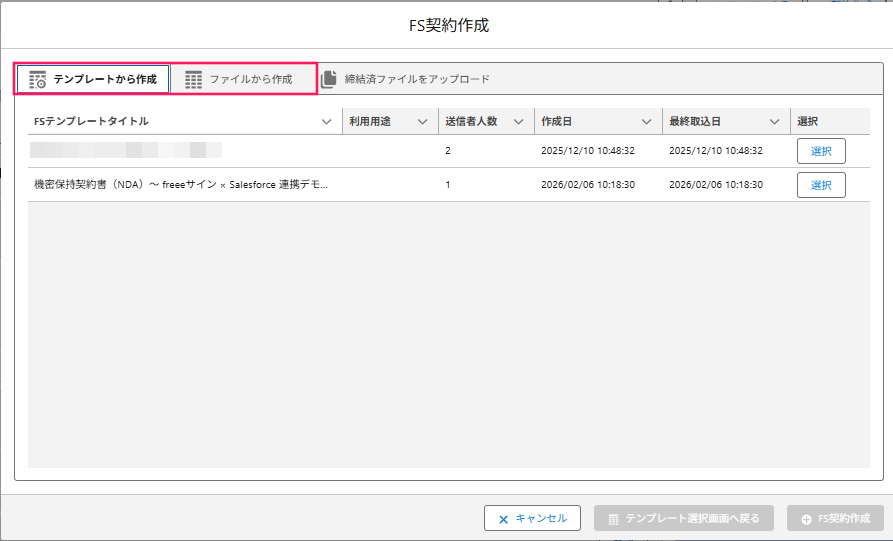Click 最終取込日 cell 2026/02/06 10:18:30
Viewport: 893px width, 541px height.
[x=716, y=185]
